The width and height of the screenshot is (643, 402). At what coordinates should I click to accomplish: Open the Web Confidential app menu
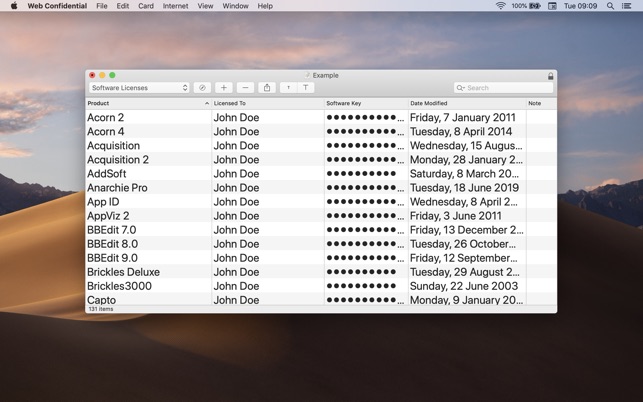pos(57,6)
